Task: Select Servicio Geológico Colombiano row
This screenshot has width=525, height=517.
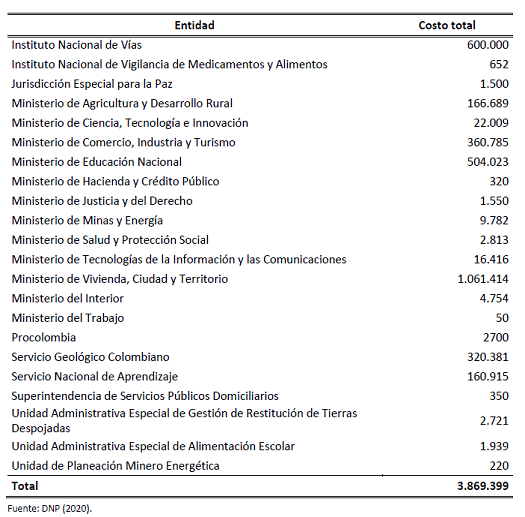Action: [x=260, y=357]
